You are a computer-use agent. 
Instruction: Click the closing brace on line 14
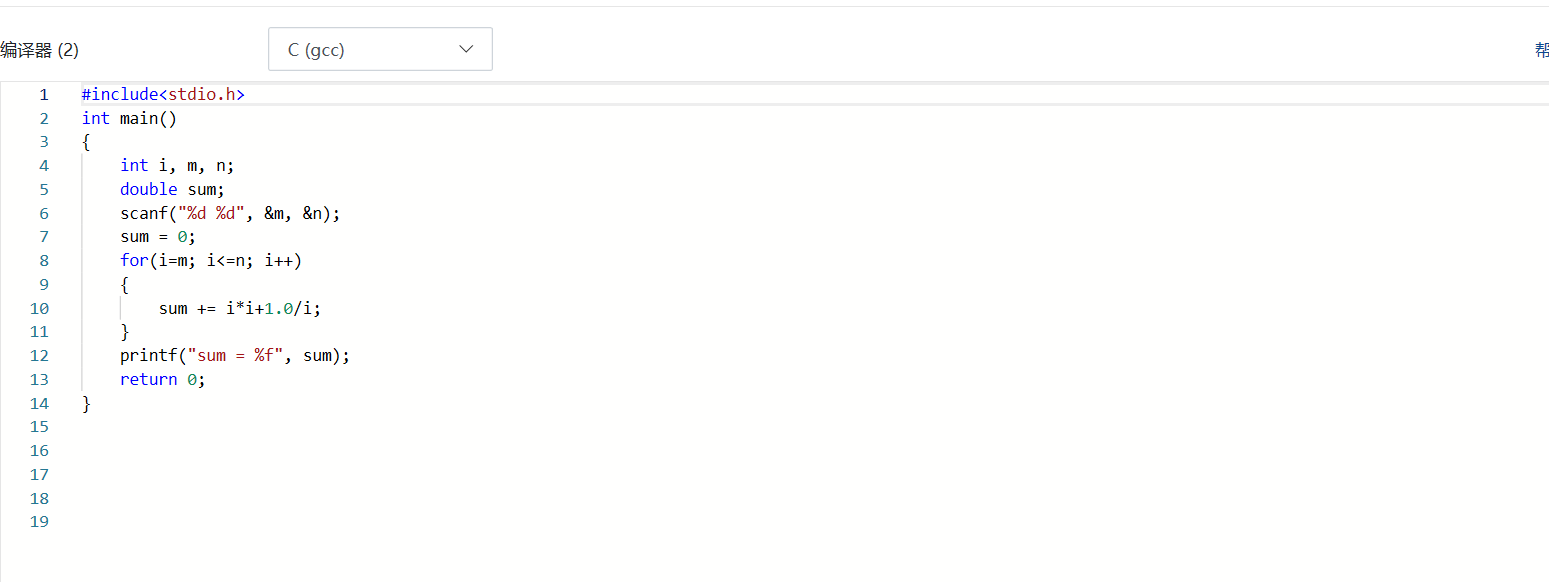coord(86,404)
